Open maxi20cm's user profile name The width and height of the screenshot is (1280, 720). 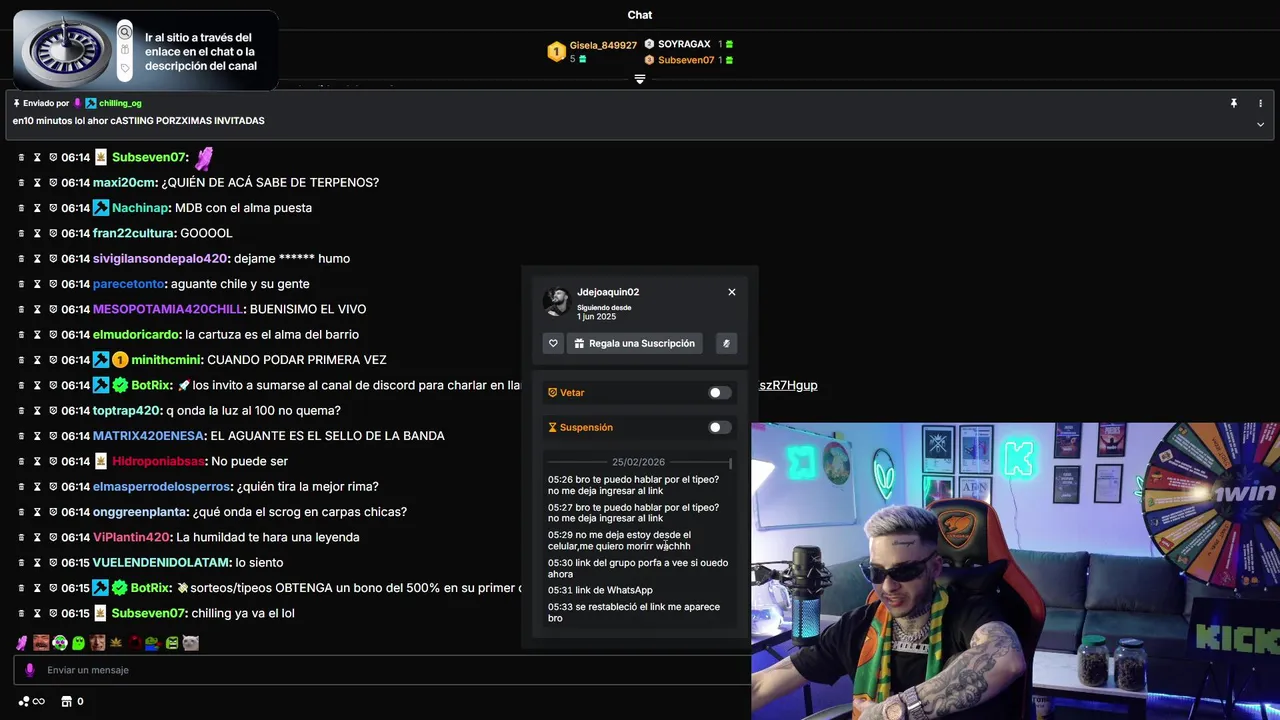pos(124,183)
